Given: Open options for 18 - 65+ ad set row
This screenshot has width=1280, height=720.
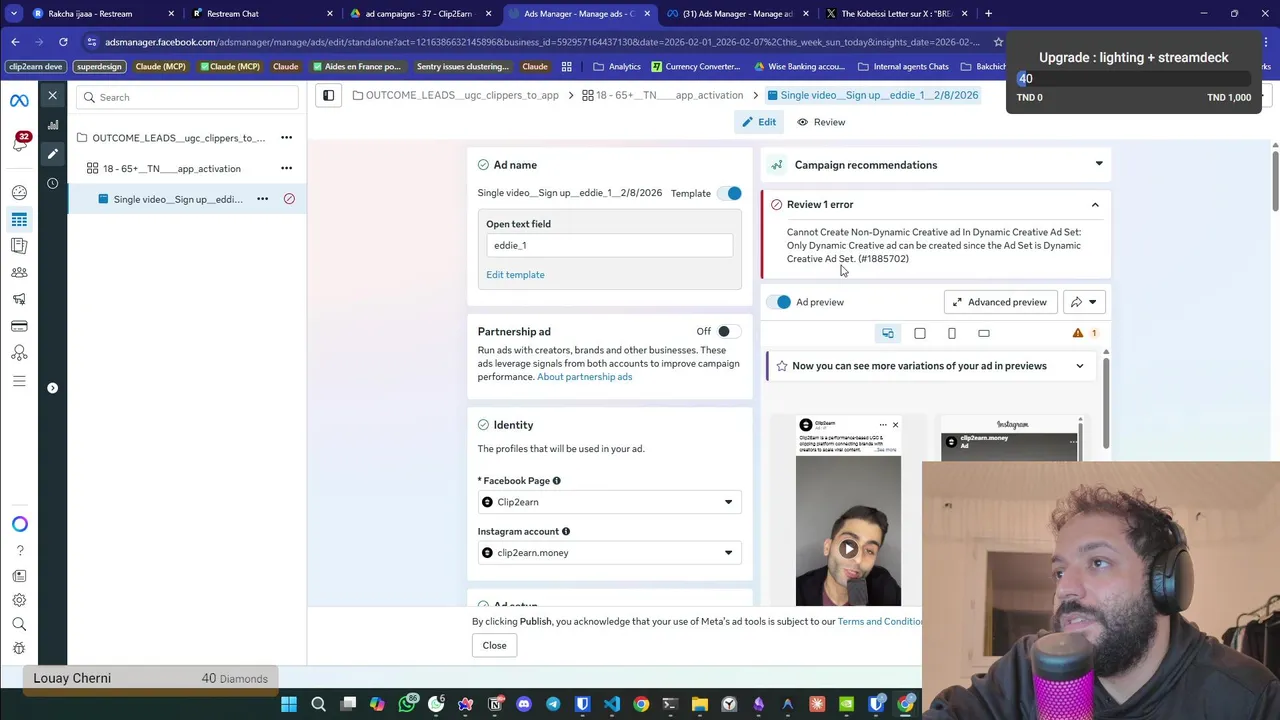Looking at the screenshot, I should click(x=286, y=168).
